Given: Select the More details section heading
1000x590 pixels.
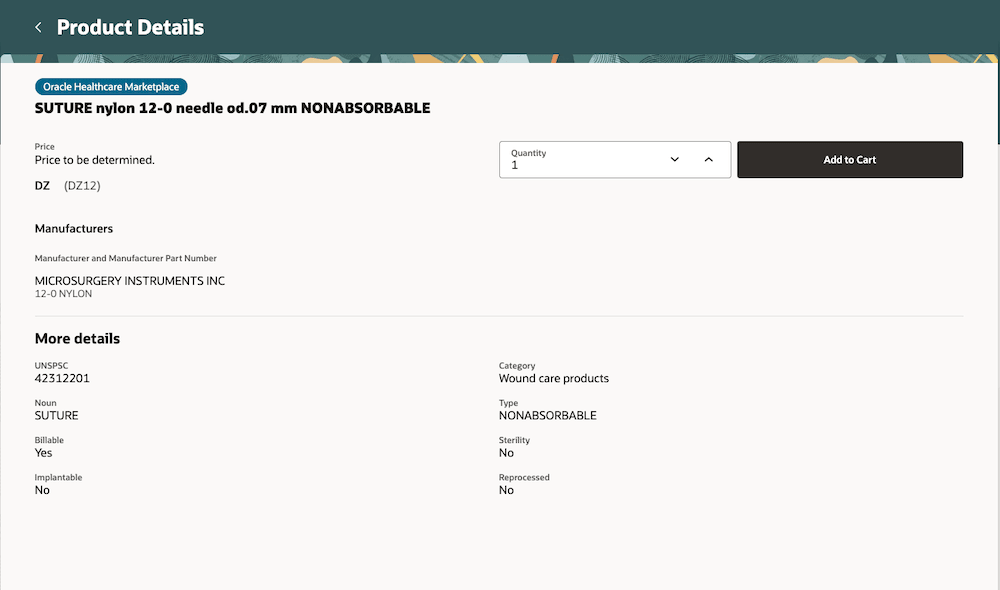Looking at the screenshot, I should click(77, 338).
